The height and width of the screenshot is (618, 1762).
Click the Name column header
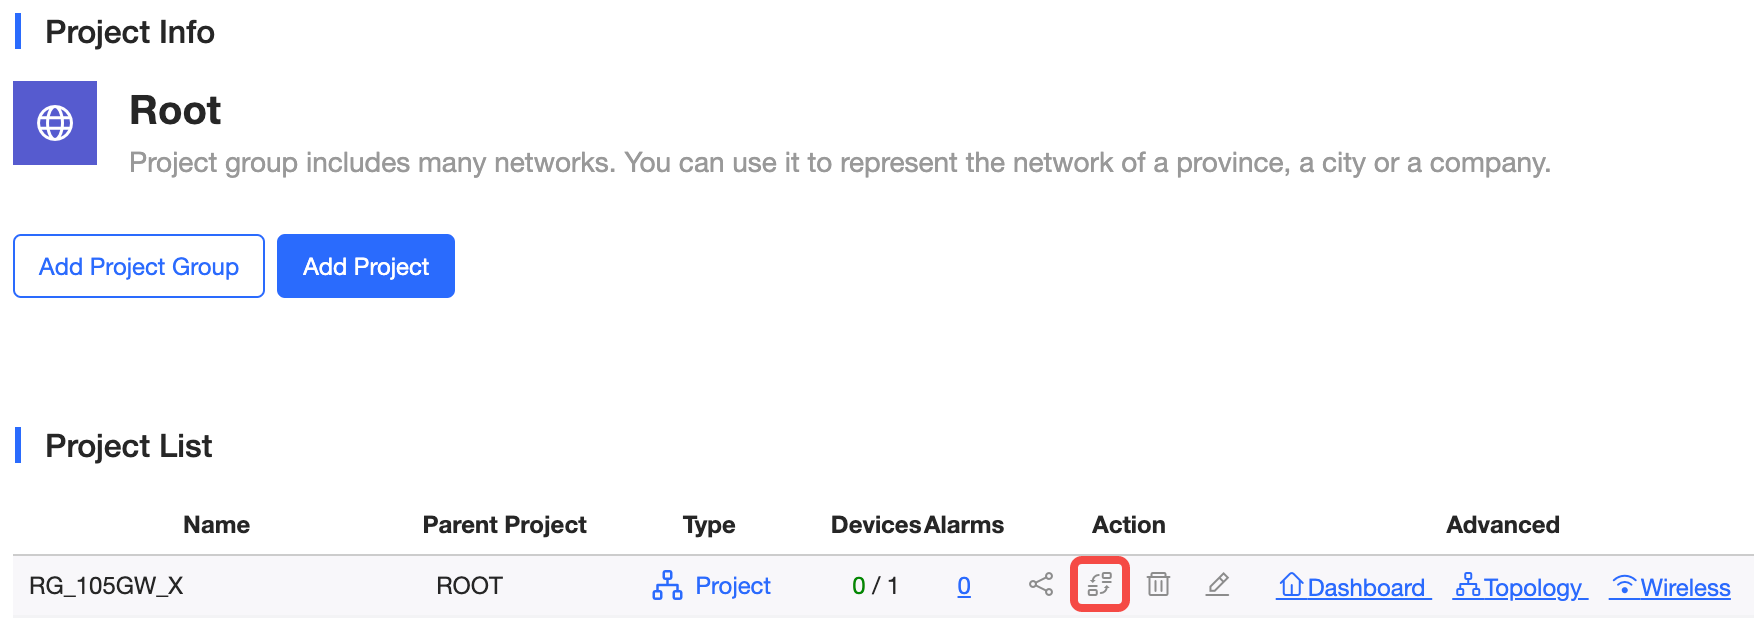pos(216,525)
